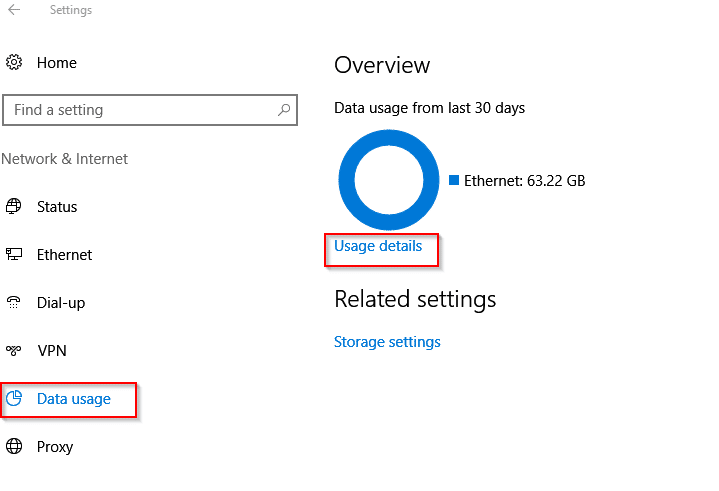Image resolution: width=719 pixels, height=491 pixels.
Task: Click the blue Ethernet legend square
Action: [x=454, y=180]
